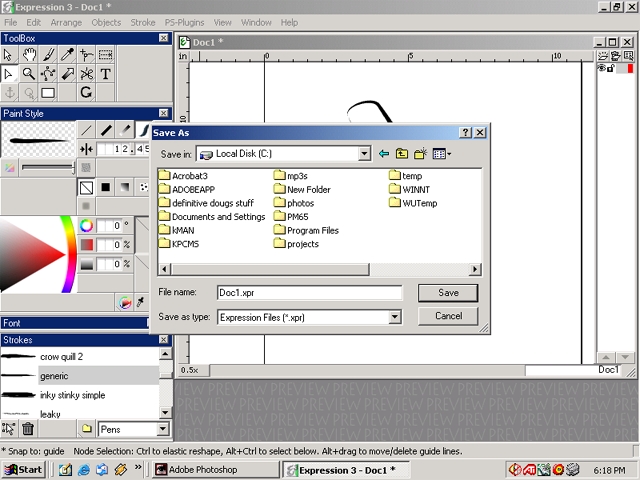The width and height of the screenshot is (640, 480).
Task: Click the trash icon in Strokes panel
Action: (x=28, y=429)
